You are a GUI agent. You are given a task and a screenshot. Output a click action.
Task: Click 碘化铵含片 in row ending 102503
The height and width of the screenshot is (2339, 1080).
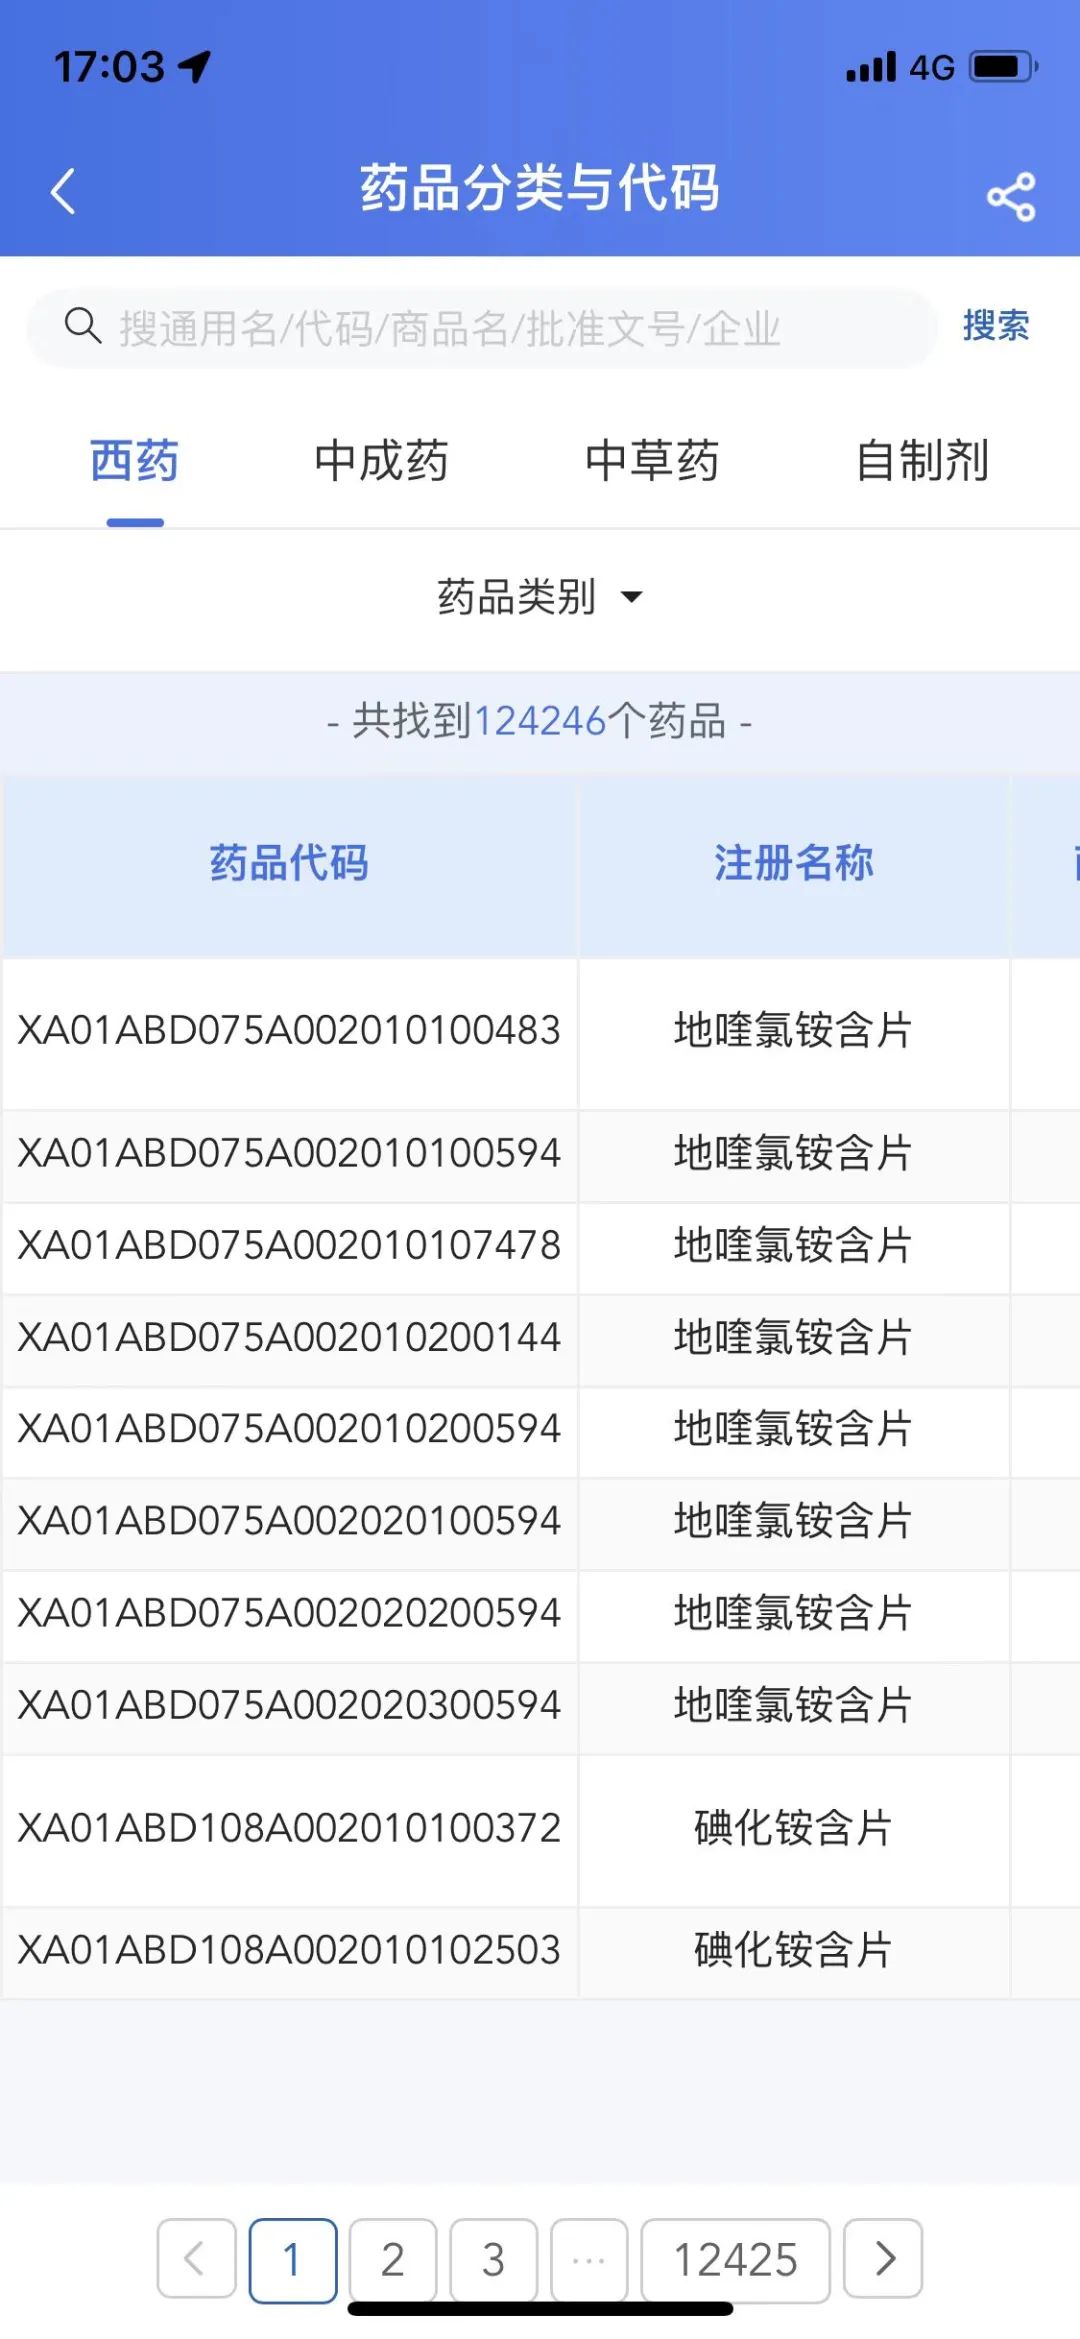point(794,1949)
